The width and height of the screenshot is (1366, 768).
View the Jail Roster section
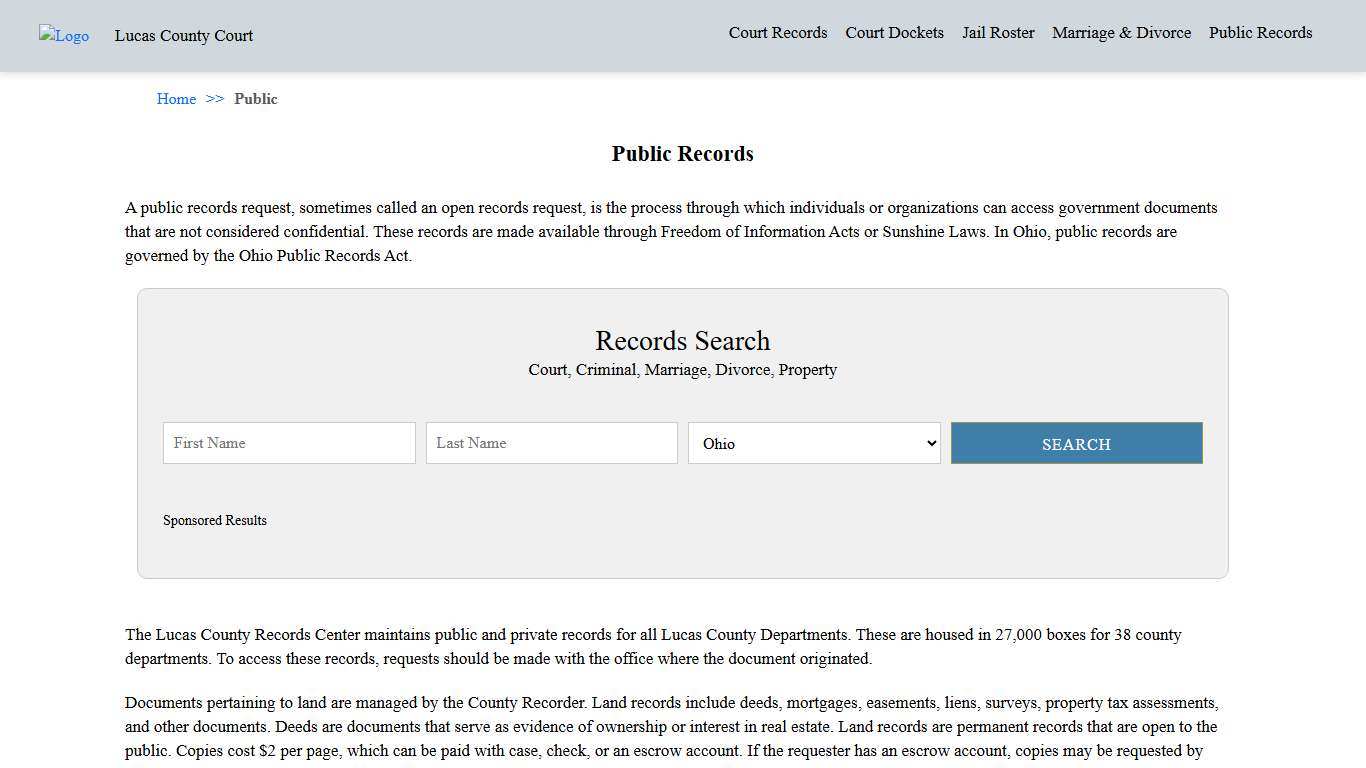(998, 33)
